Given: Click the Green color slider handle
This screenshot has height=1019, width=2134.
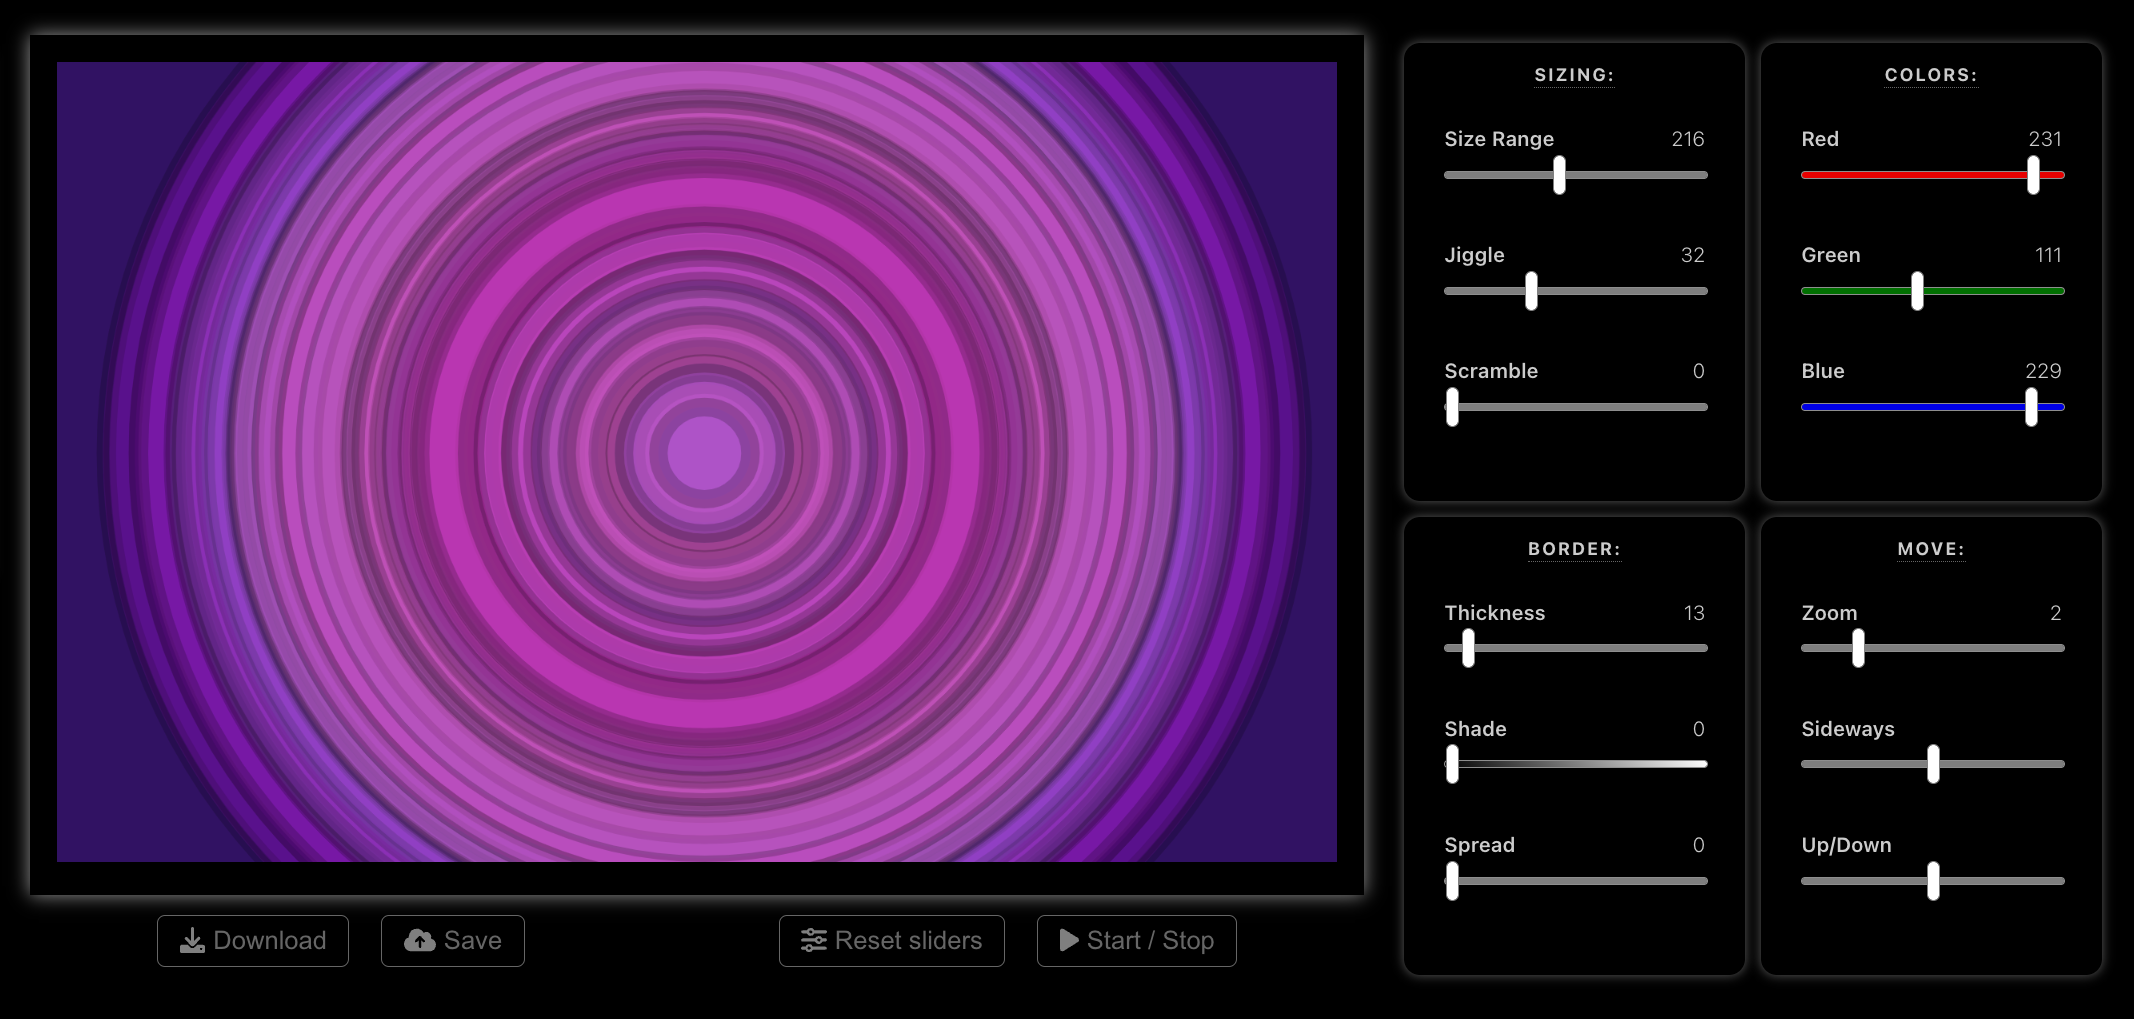Looking at the screenshot, I should [x=1917, y=291].
